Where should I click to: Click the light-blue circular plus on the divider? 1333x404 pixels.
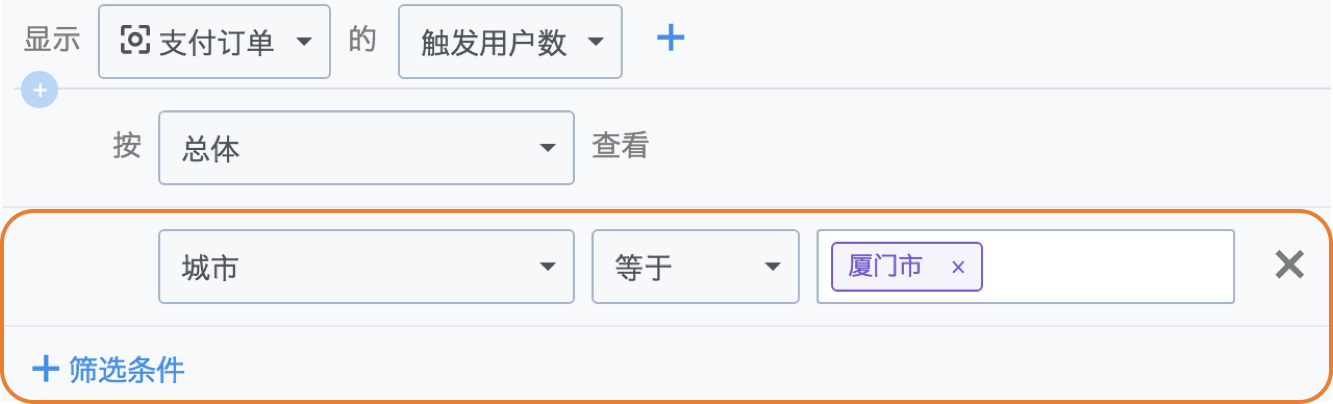pos(39,91)
